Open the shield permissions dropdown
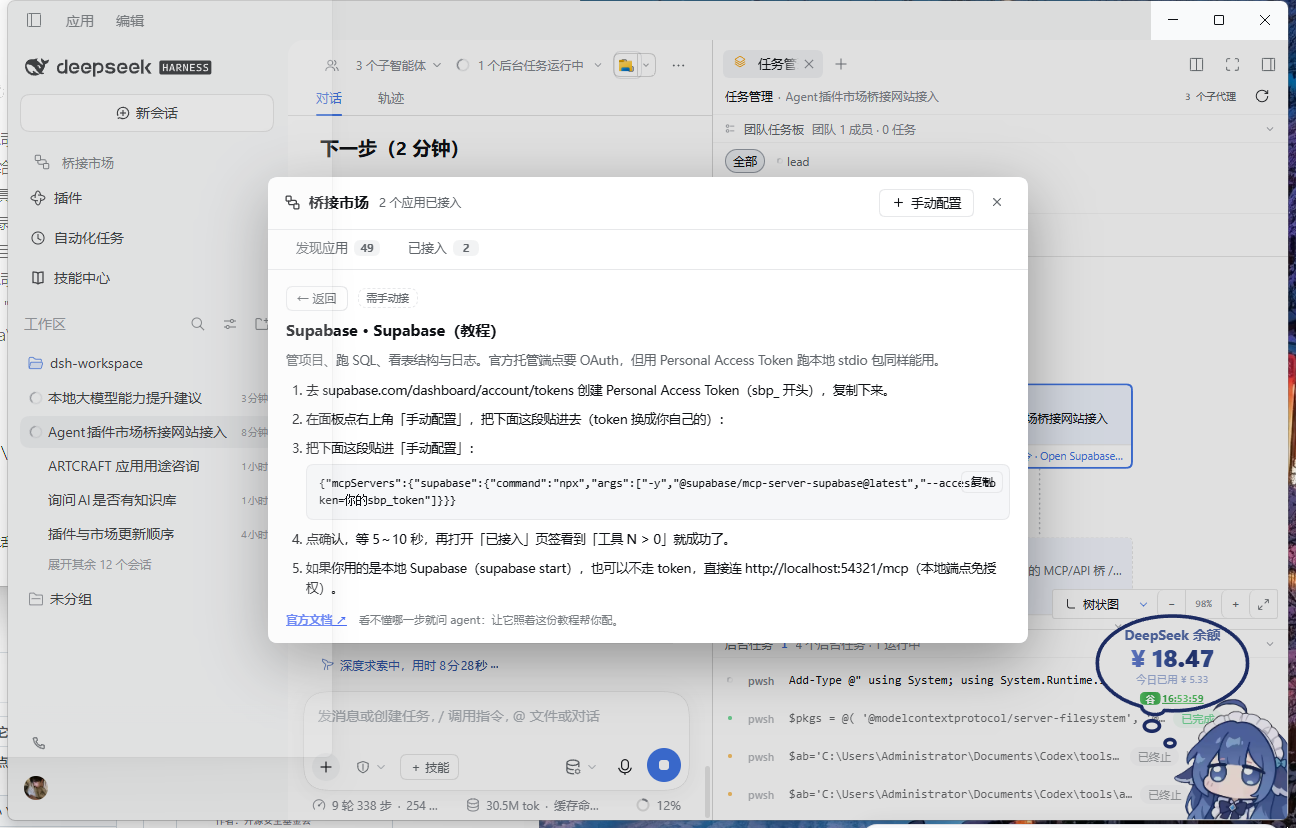Viewport: 1296px width, 828px height. [x=370, y=767]
